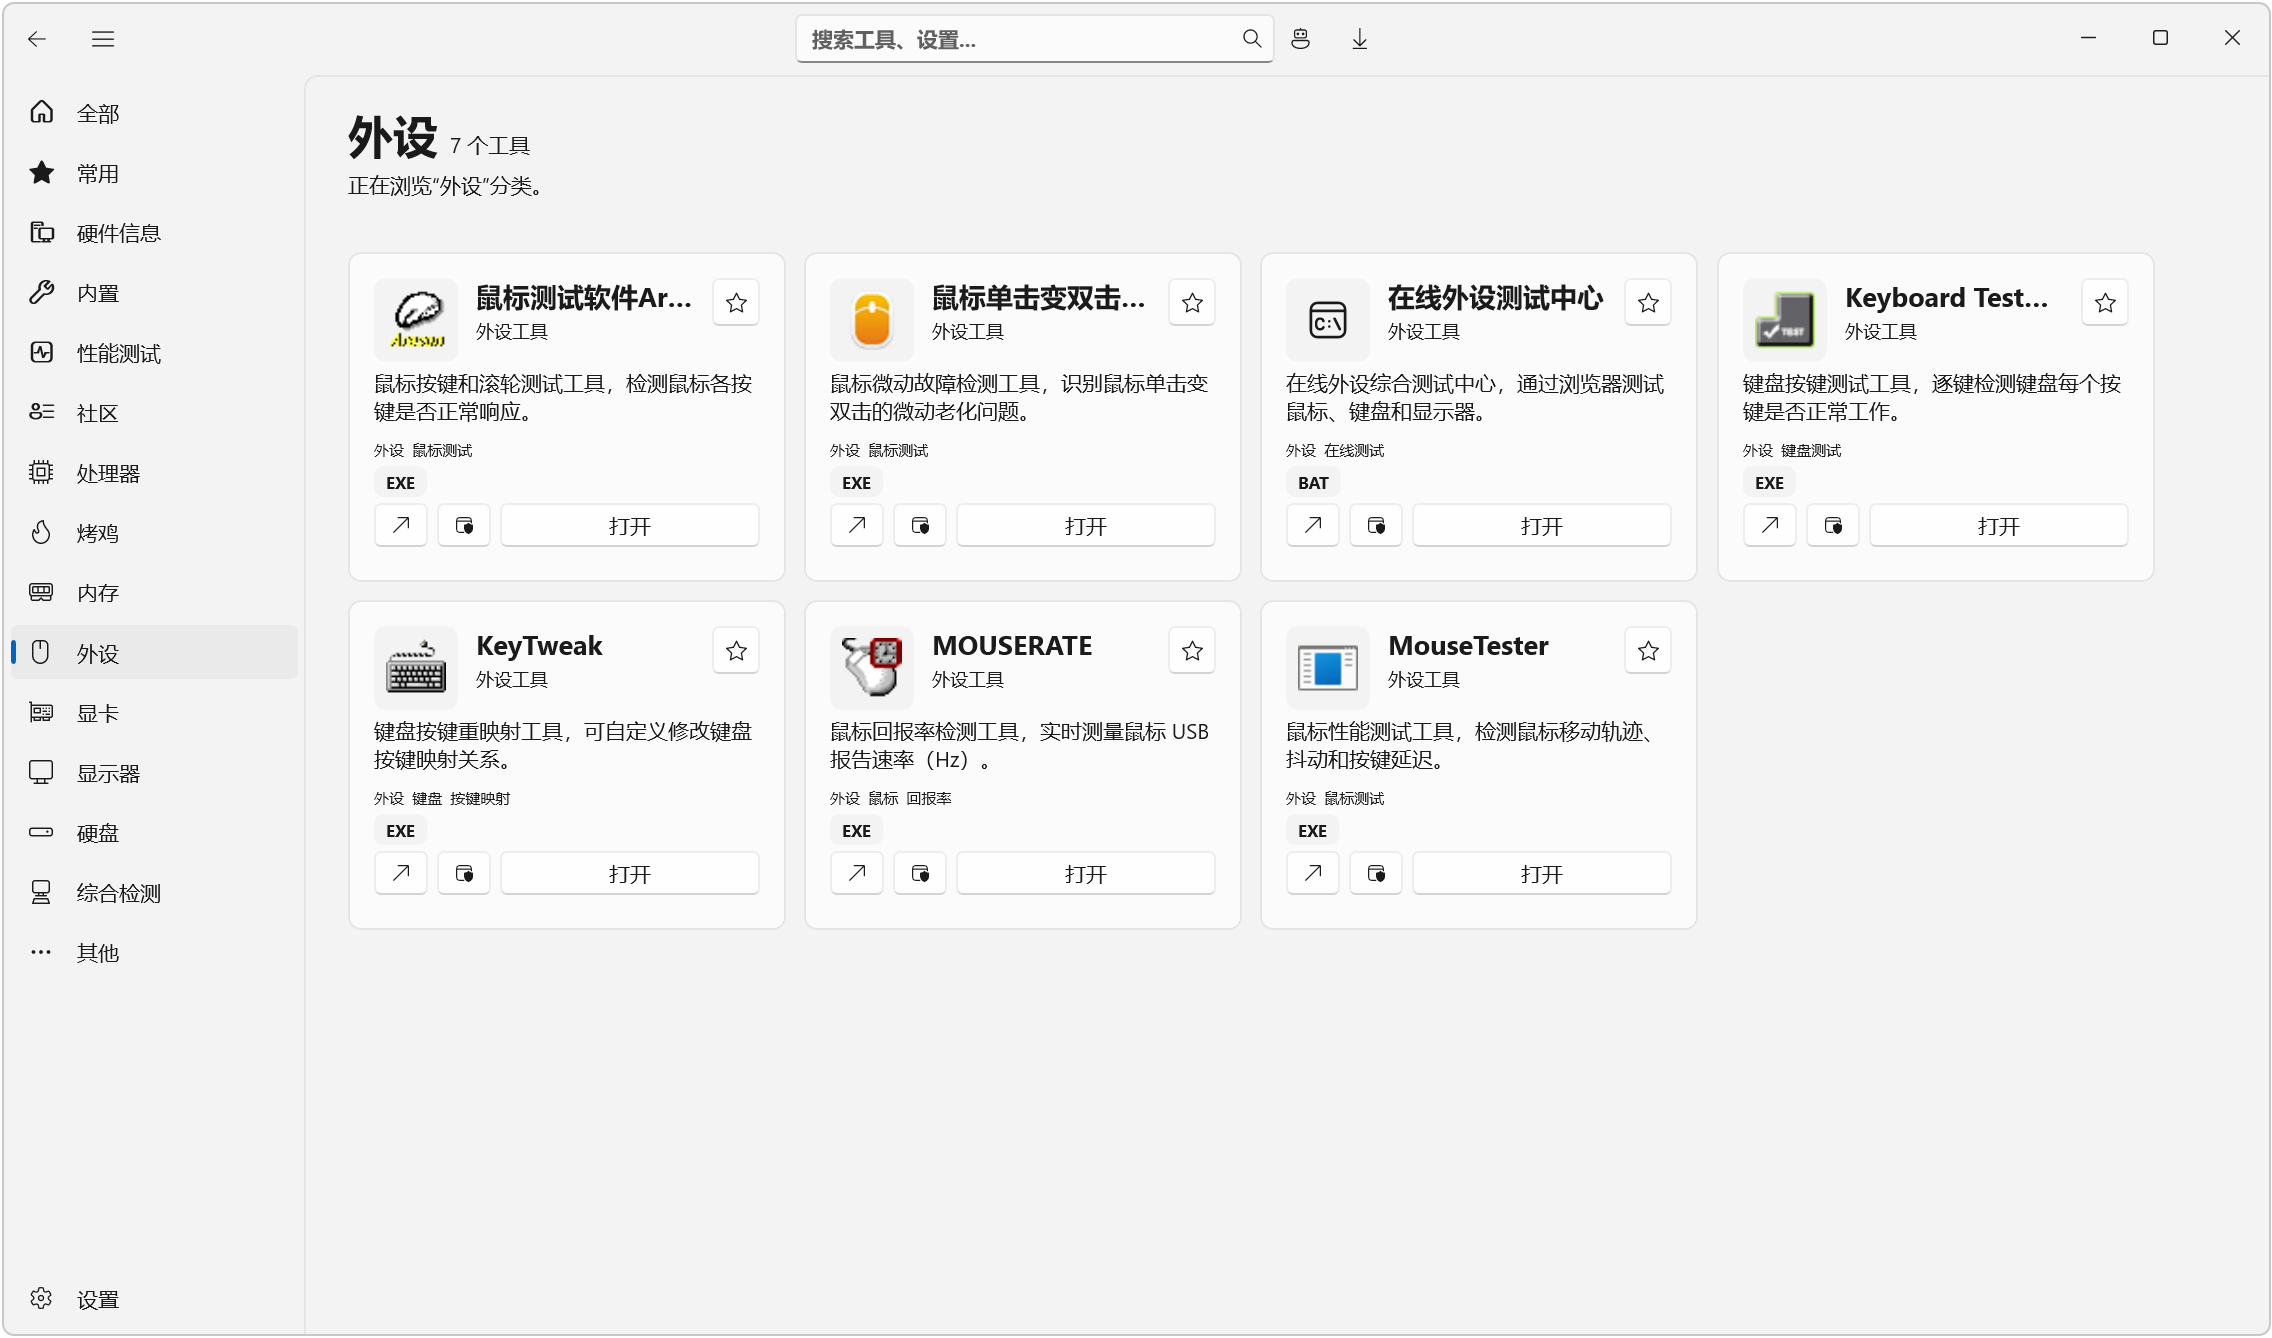Click 打开 for MOUSERATE
The image size is (2272, 1338).
coord(1086,874)
